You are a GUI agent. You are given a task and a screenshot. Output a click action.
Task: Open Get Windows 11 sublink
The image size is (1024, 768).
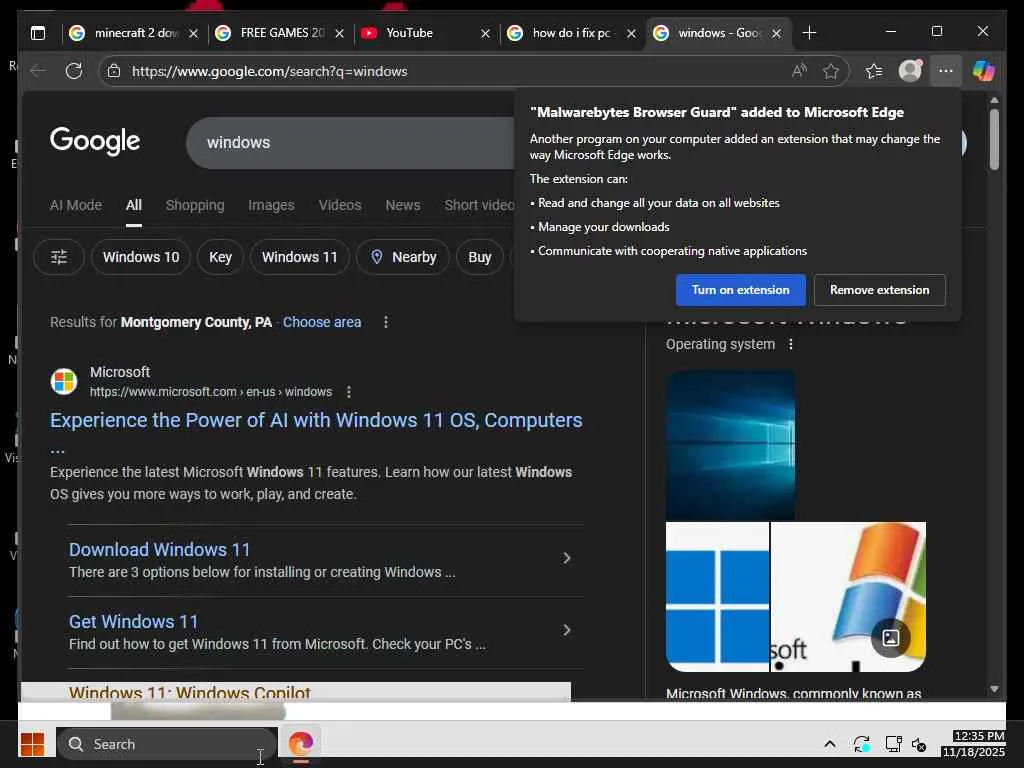(133, 622)
